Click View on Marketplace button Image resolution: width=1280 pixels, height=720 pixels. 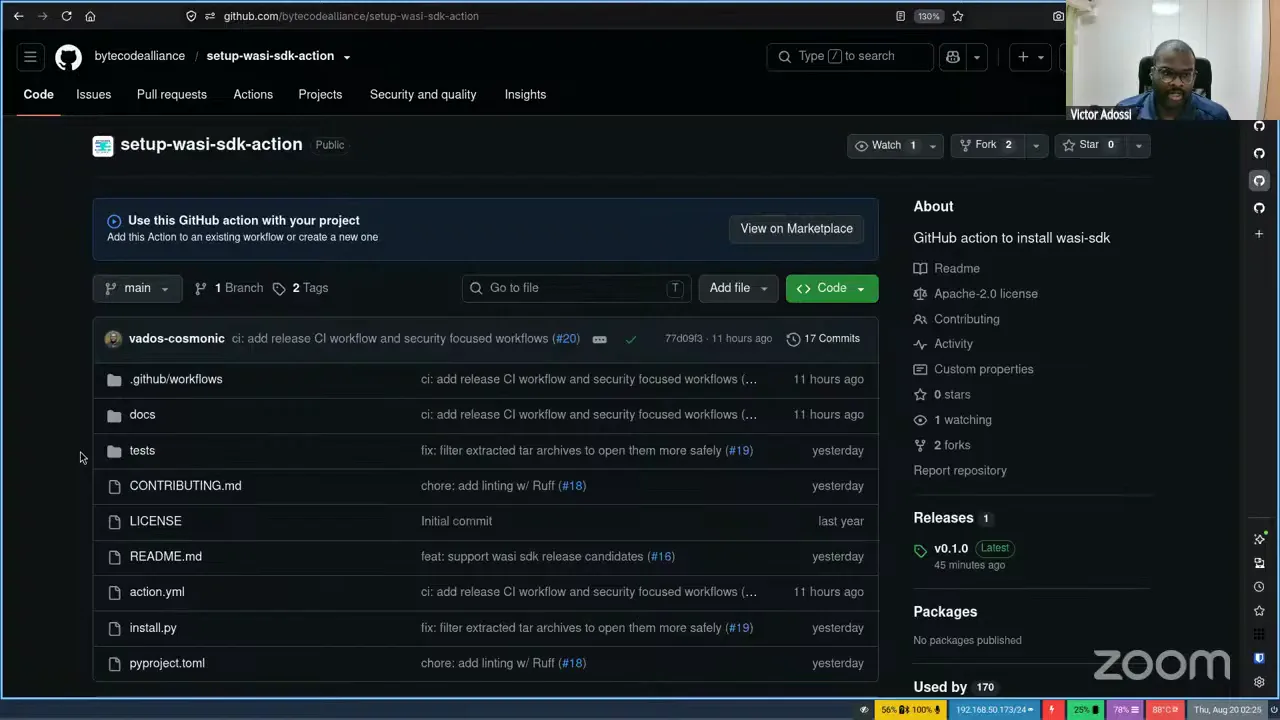click(x=796, y=229)
